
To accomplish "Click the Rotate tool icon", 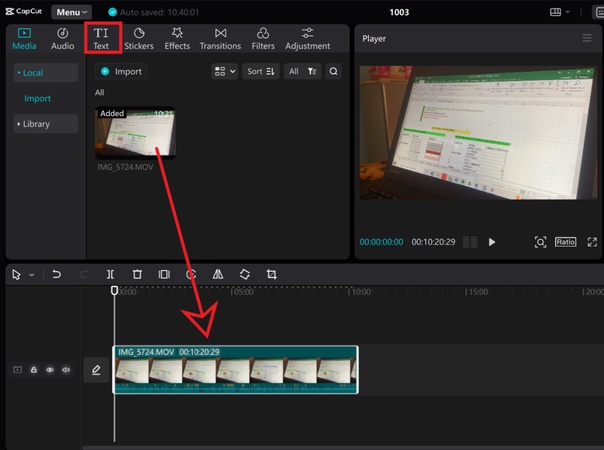I will (245, 274).
